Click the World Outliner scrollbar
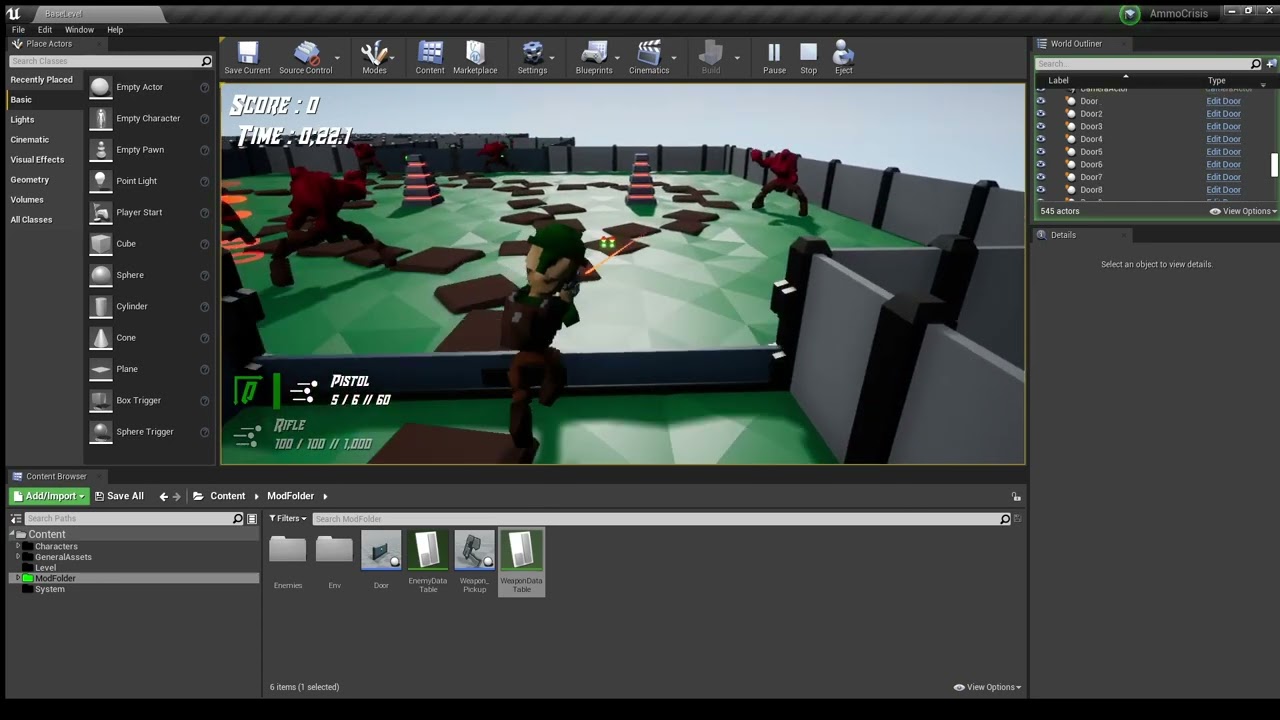1280x720 pixels. tap(1274, 164)
